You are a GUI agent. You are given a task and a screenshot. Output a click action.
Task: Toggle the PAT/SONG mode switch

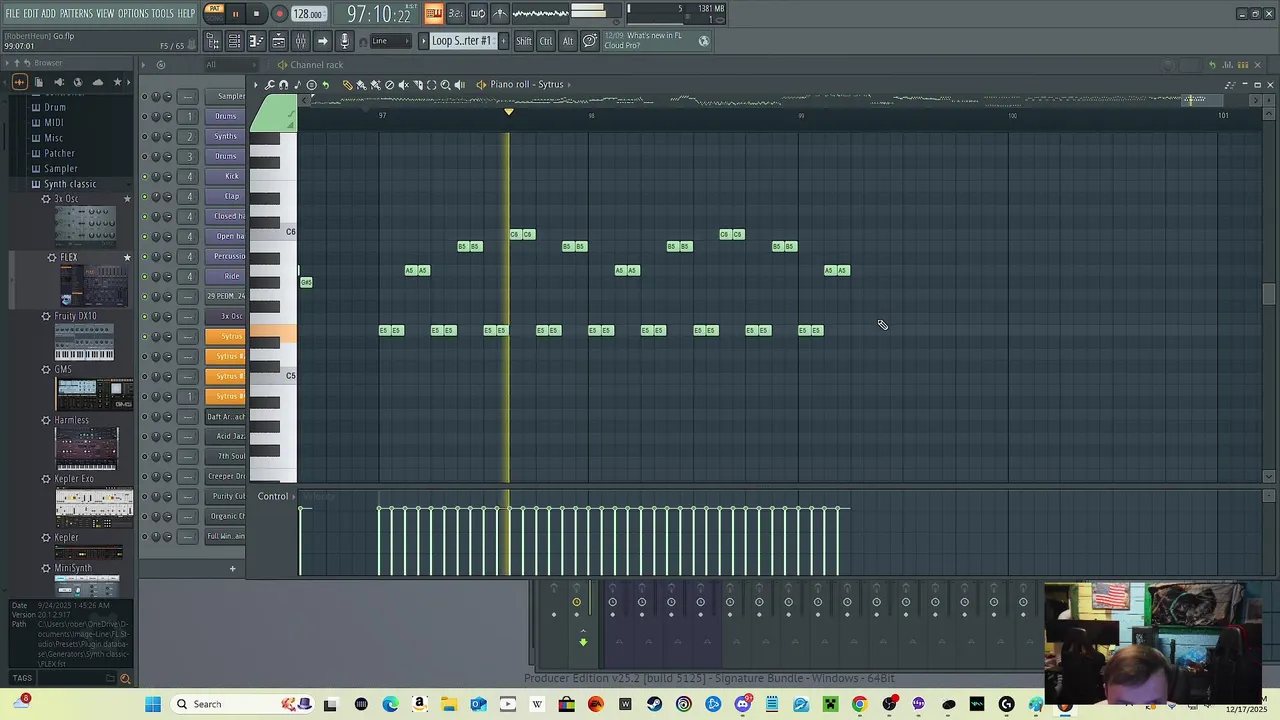coord(214,13)
